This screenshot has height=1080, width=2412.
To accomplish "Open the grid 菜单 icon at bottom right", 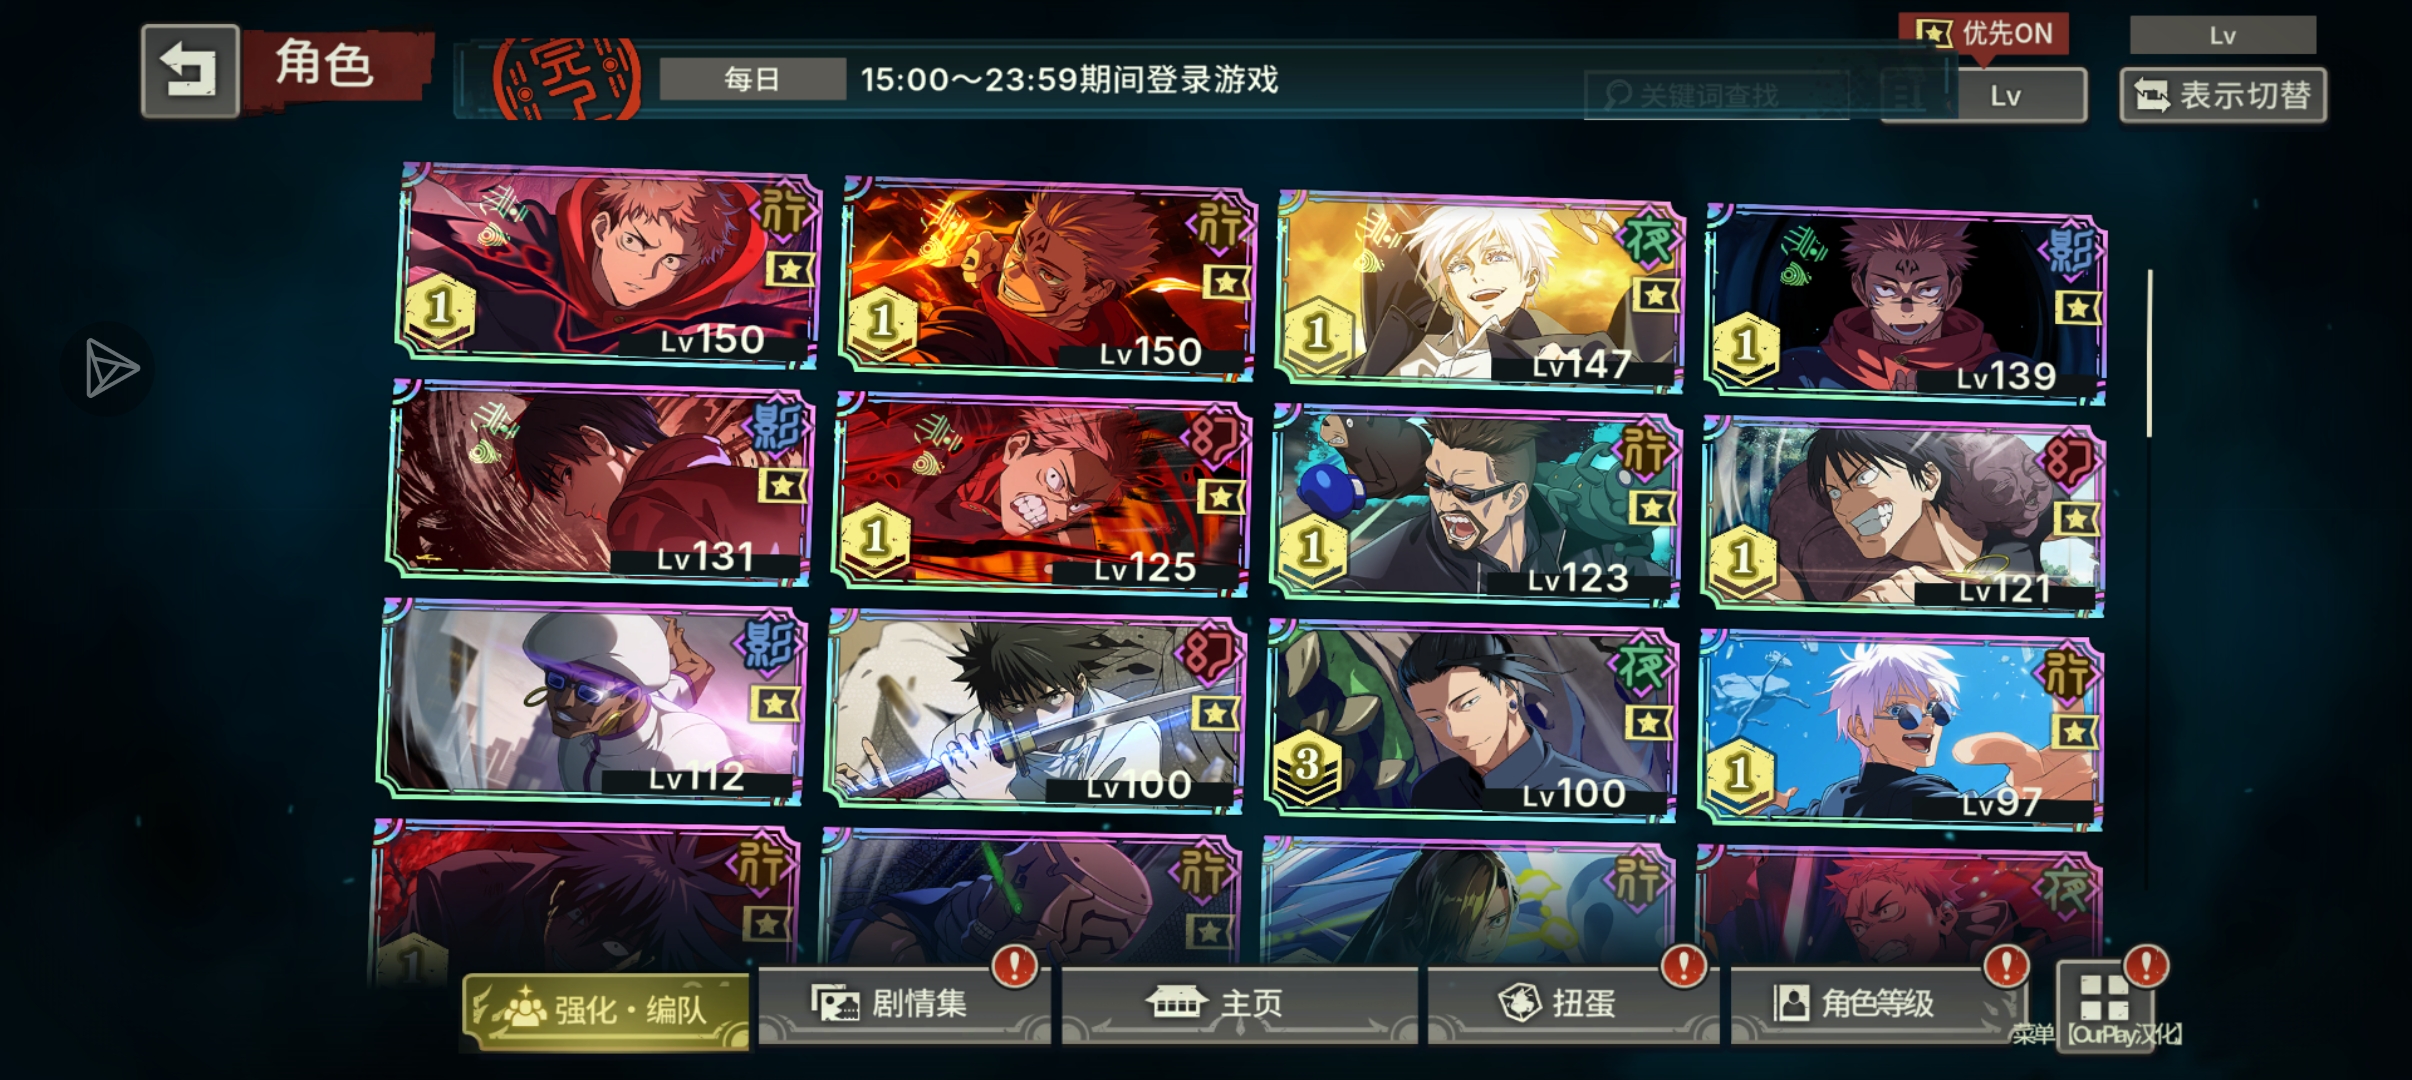I will (x=2104, y=1000).
